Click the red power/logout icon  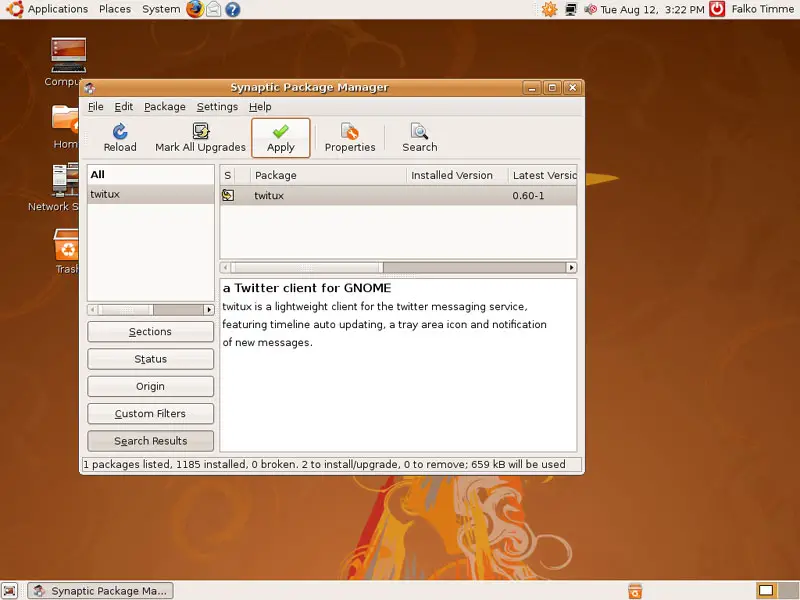(717, 9)
